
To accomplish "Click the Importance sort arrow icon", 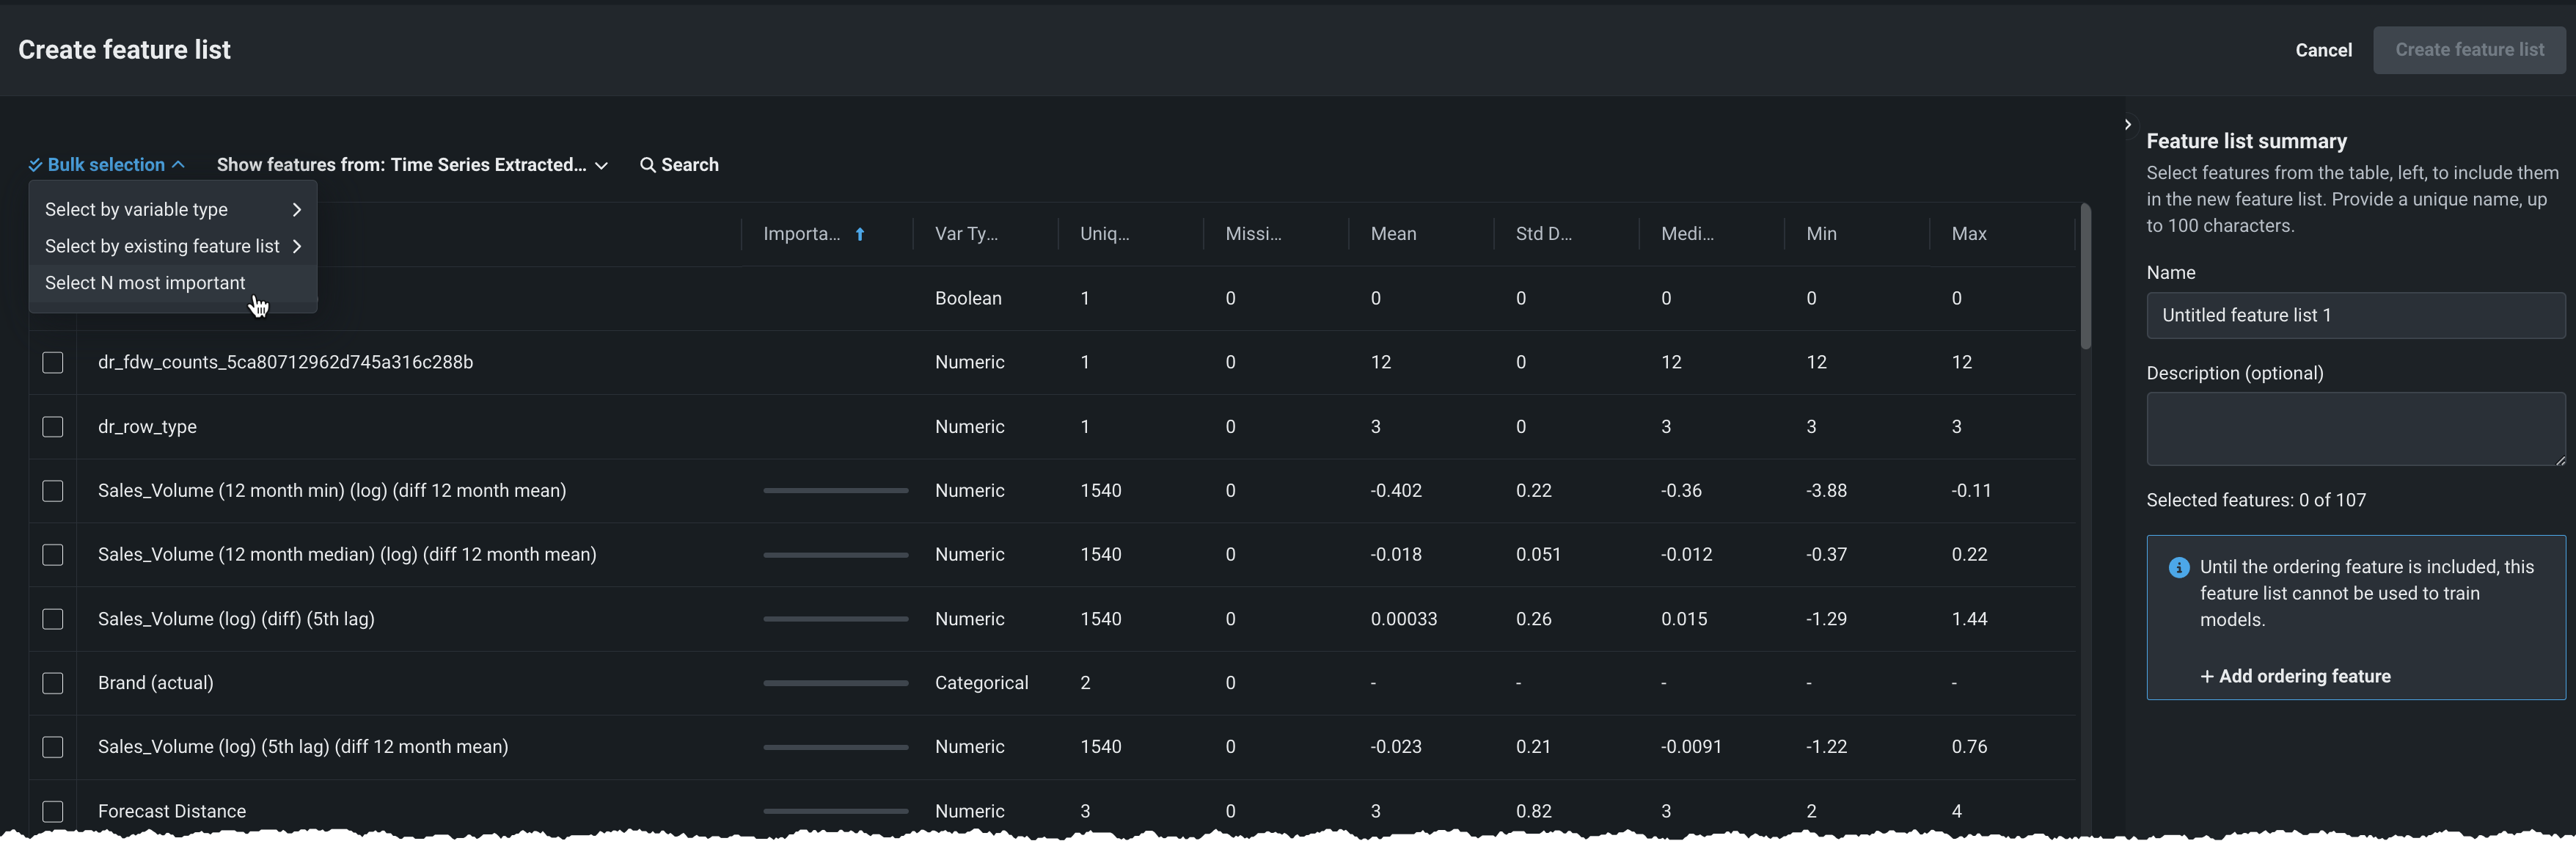I will coord(859,234).
